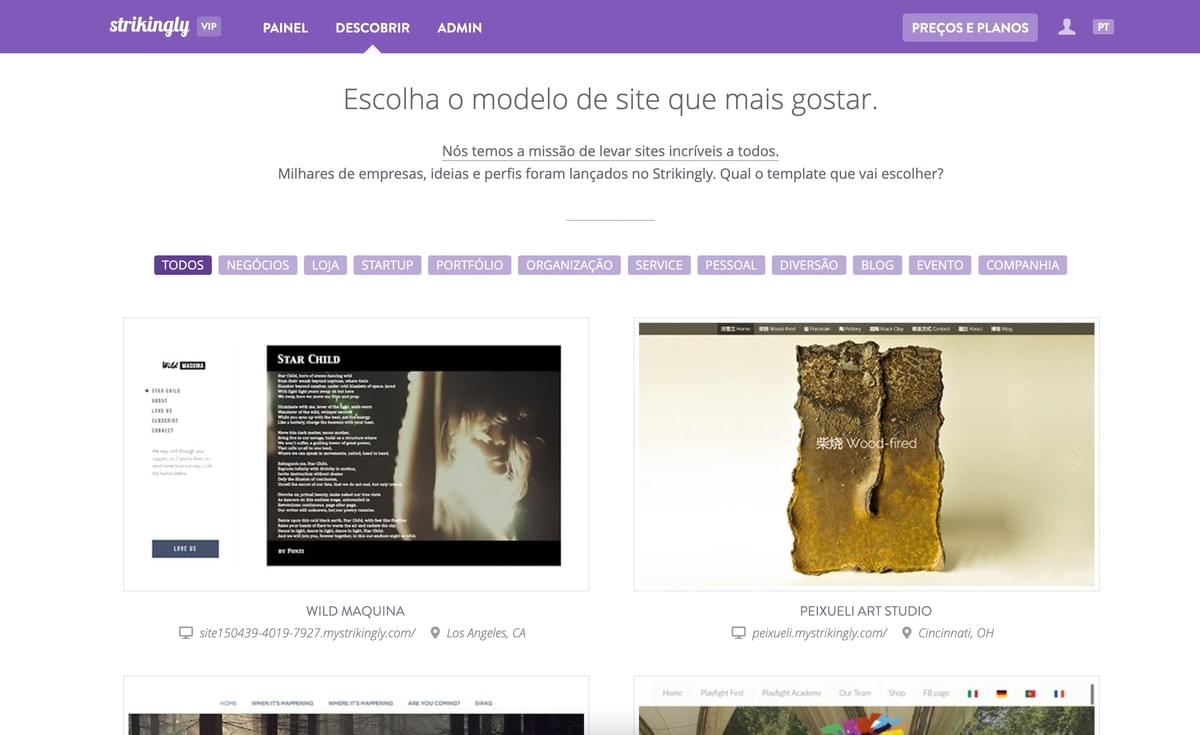This screenshot has width=1200, height=735.
Task: Open the PT language selector
Action: coord(1103,26)
